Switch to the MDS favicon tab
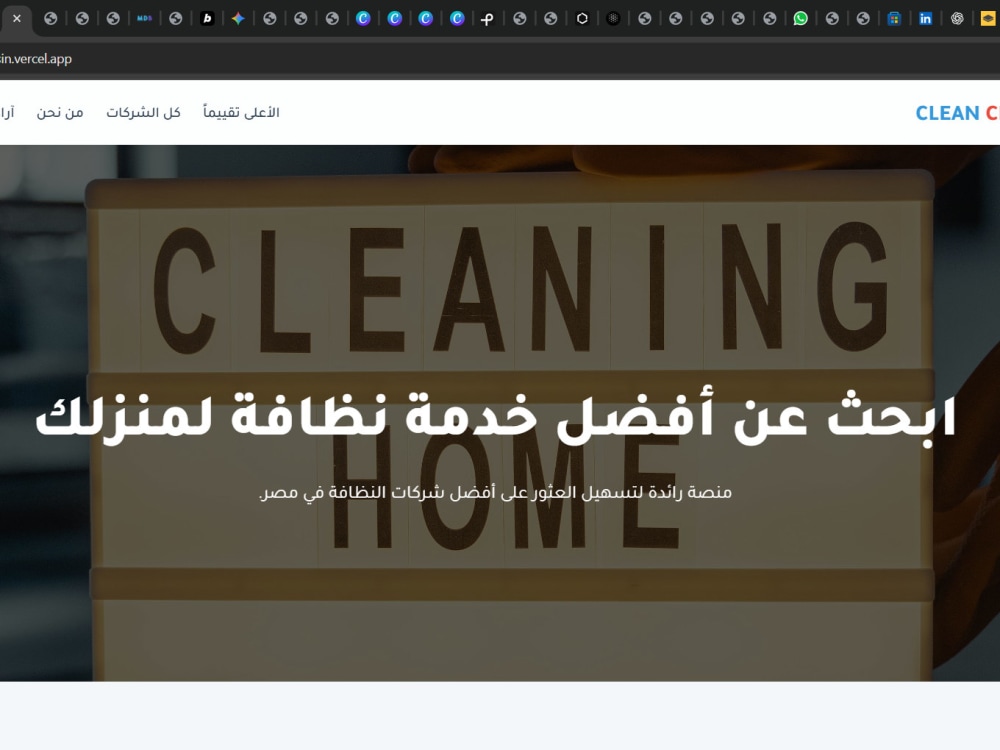 pyautogui.click(x=144, y=18)
